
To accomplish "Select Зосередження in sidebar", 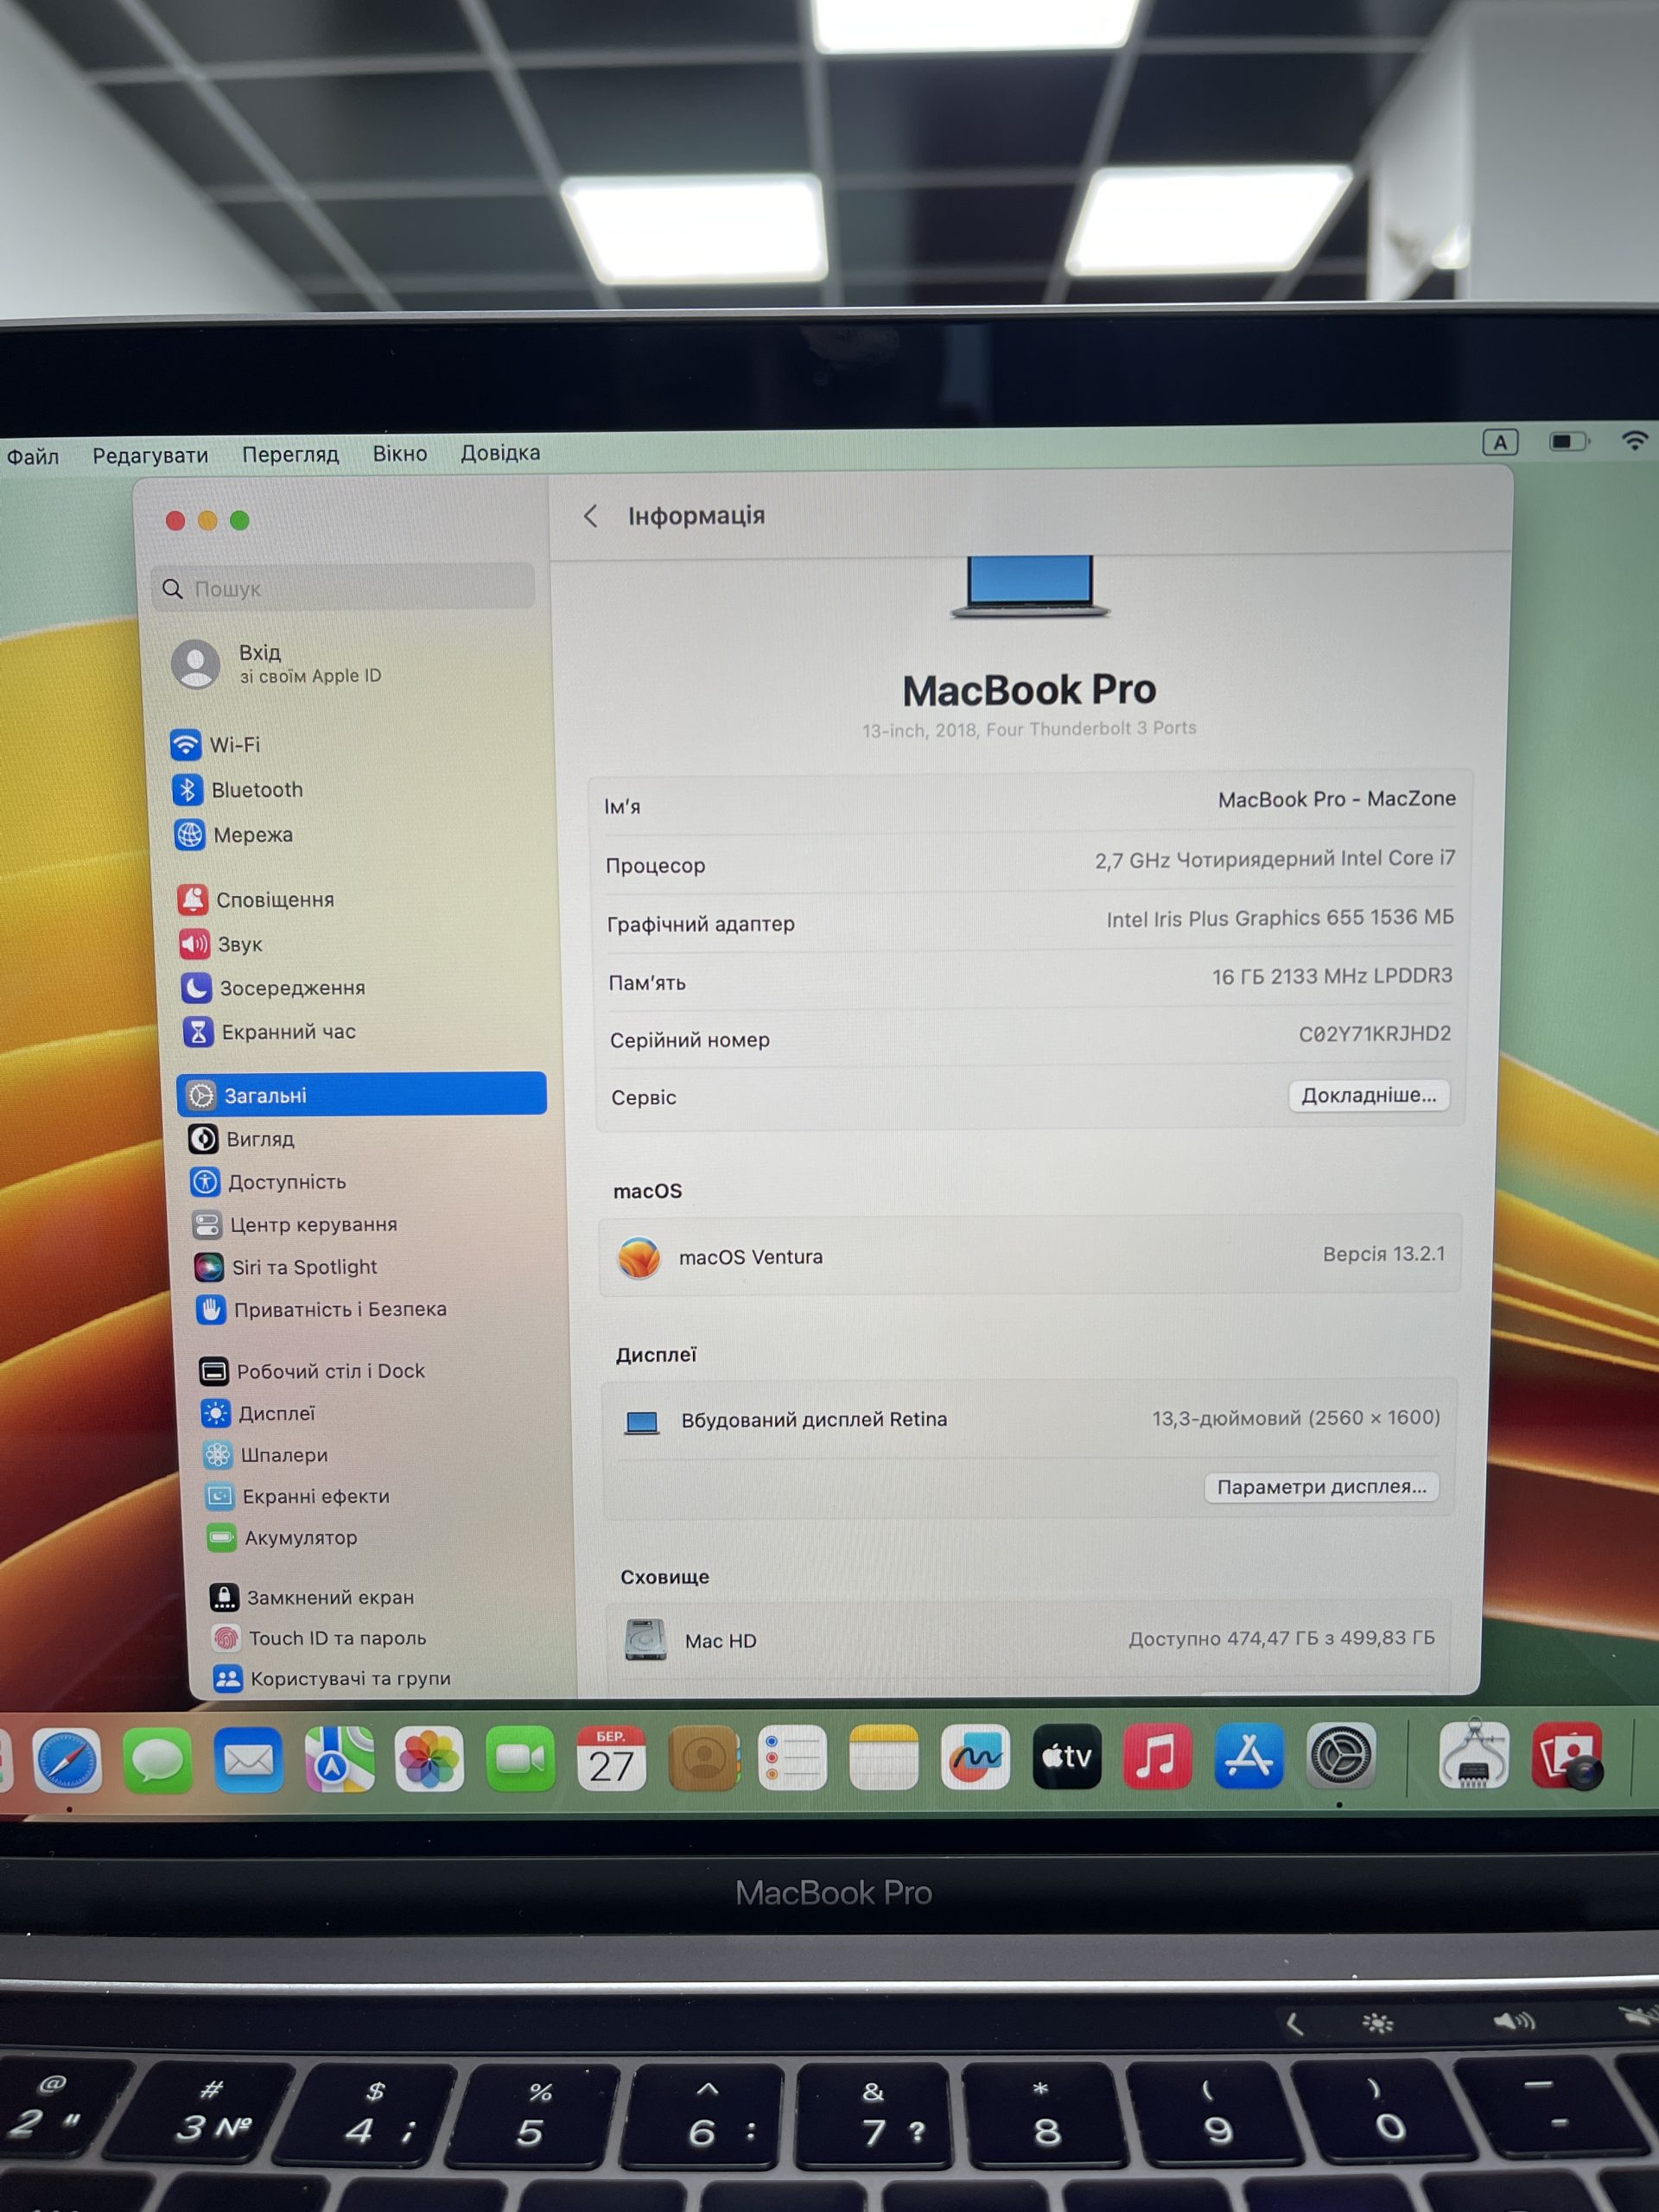I will (x=272, y=988).
